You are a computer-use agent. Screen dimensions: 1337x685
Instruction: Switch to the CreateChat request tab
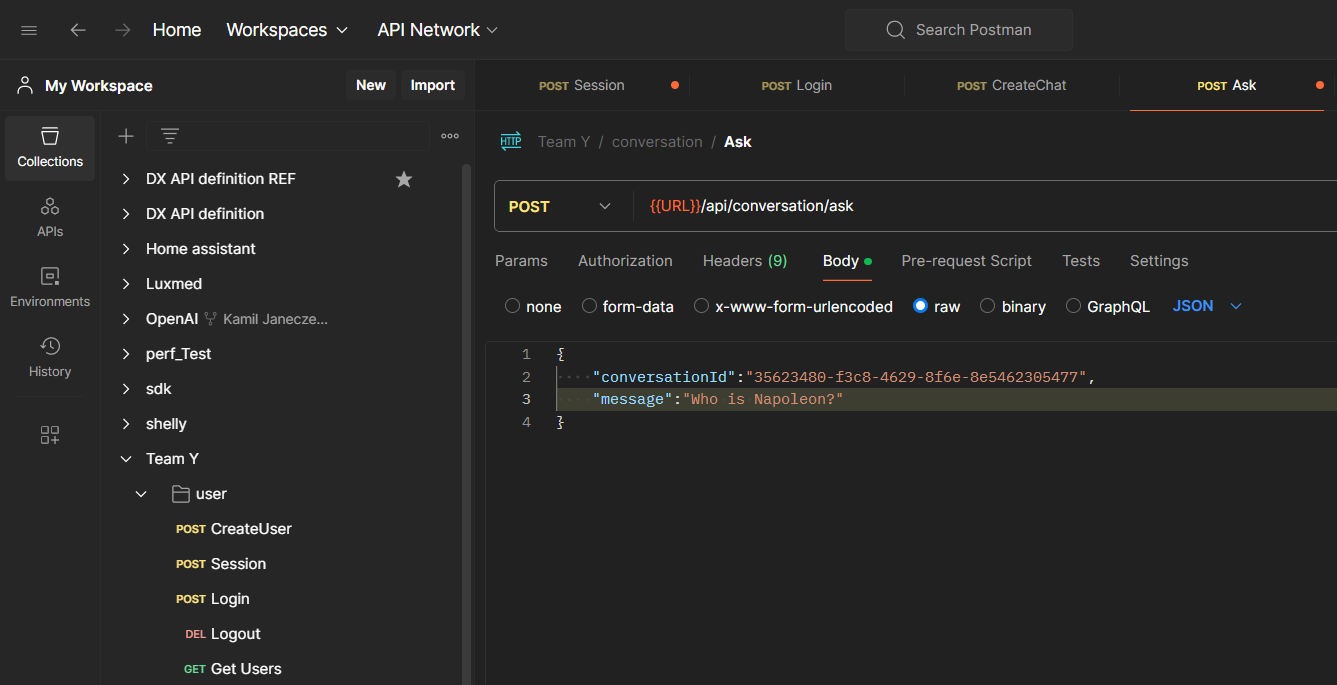(x=1012, y=85)
